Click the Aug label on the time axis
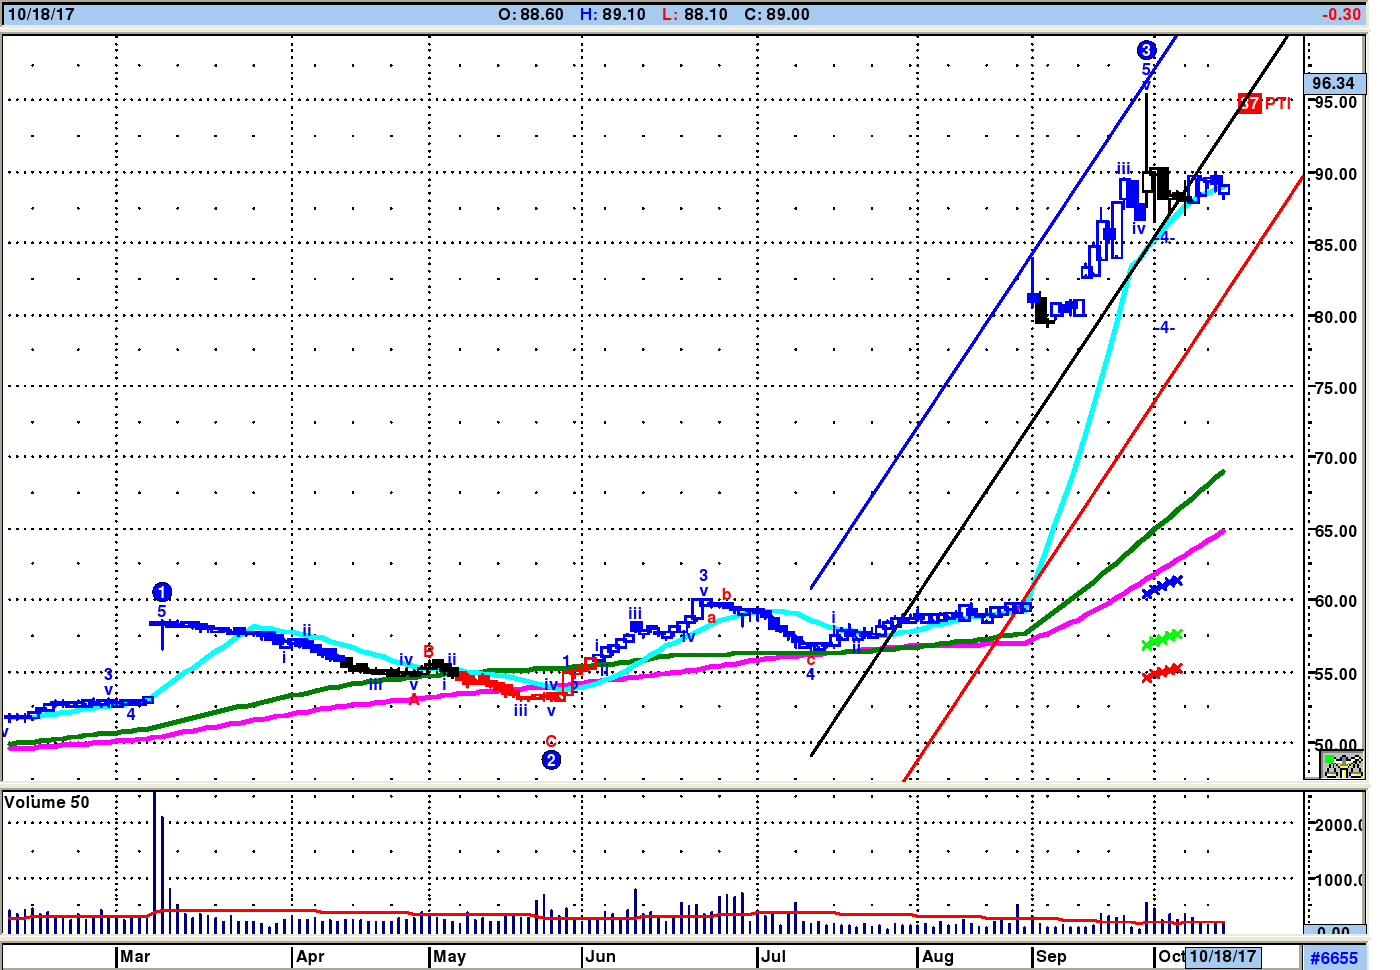The width and height of the screenshot is (1400, 970). pyautogui.click(x=938, y=956)
